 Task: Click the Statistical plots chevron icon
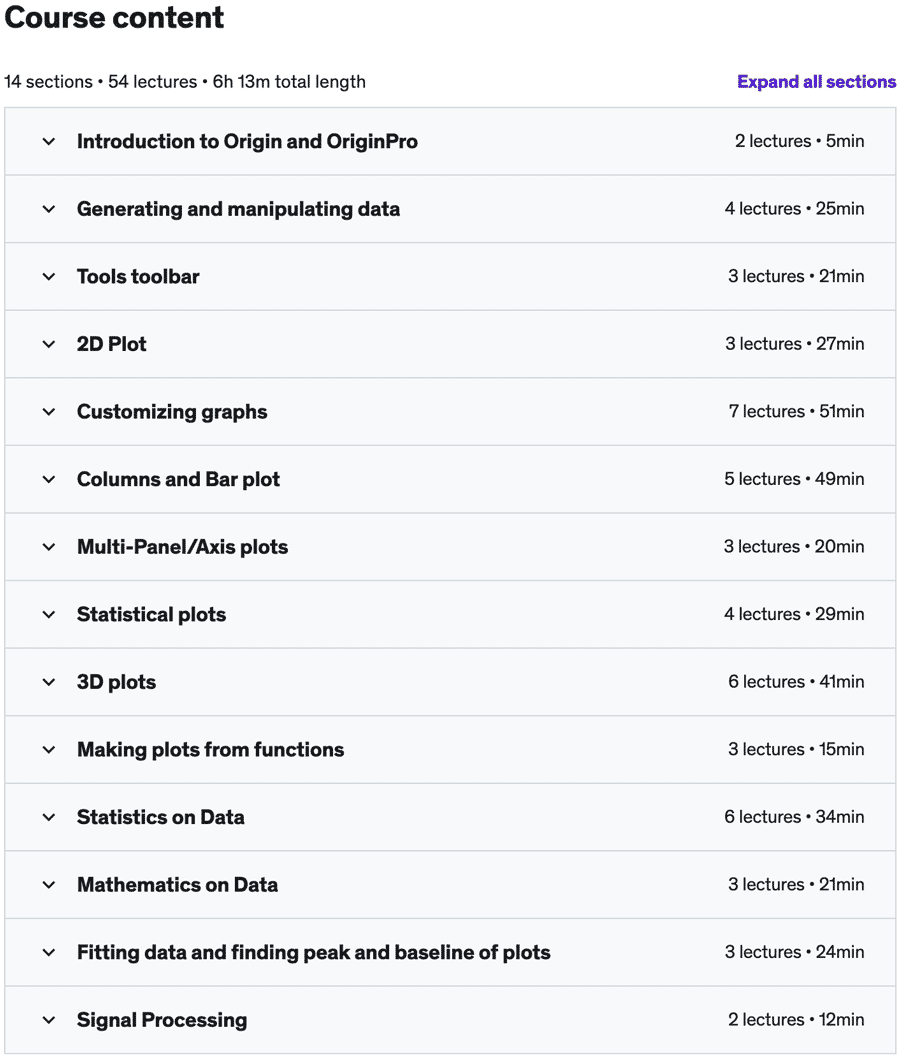coord(49,615)
